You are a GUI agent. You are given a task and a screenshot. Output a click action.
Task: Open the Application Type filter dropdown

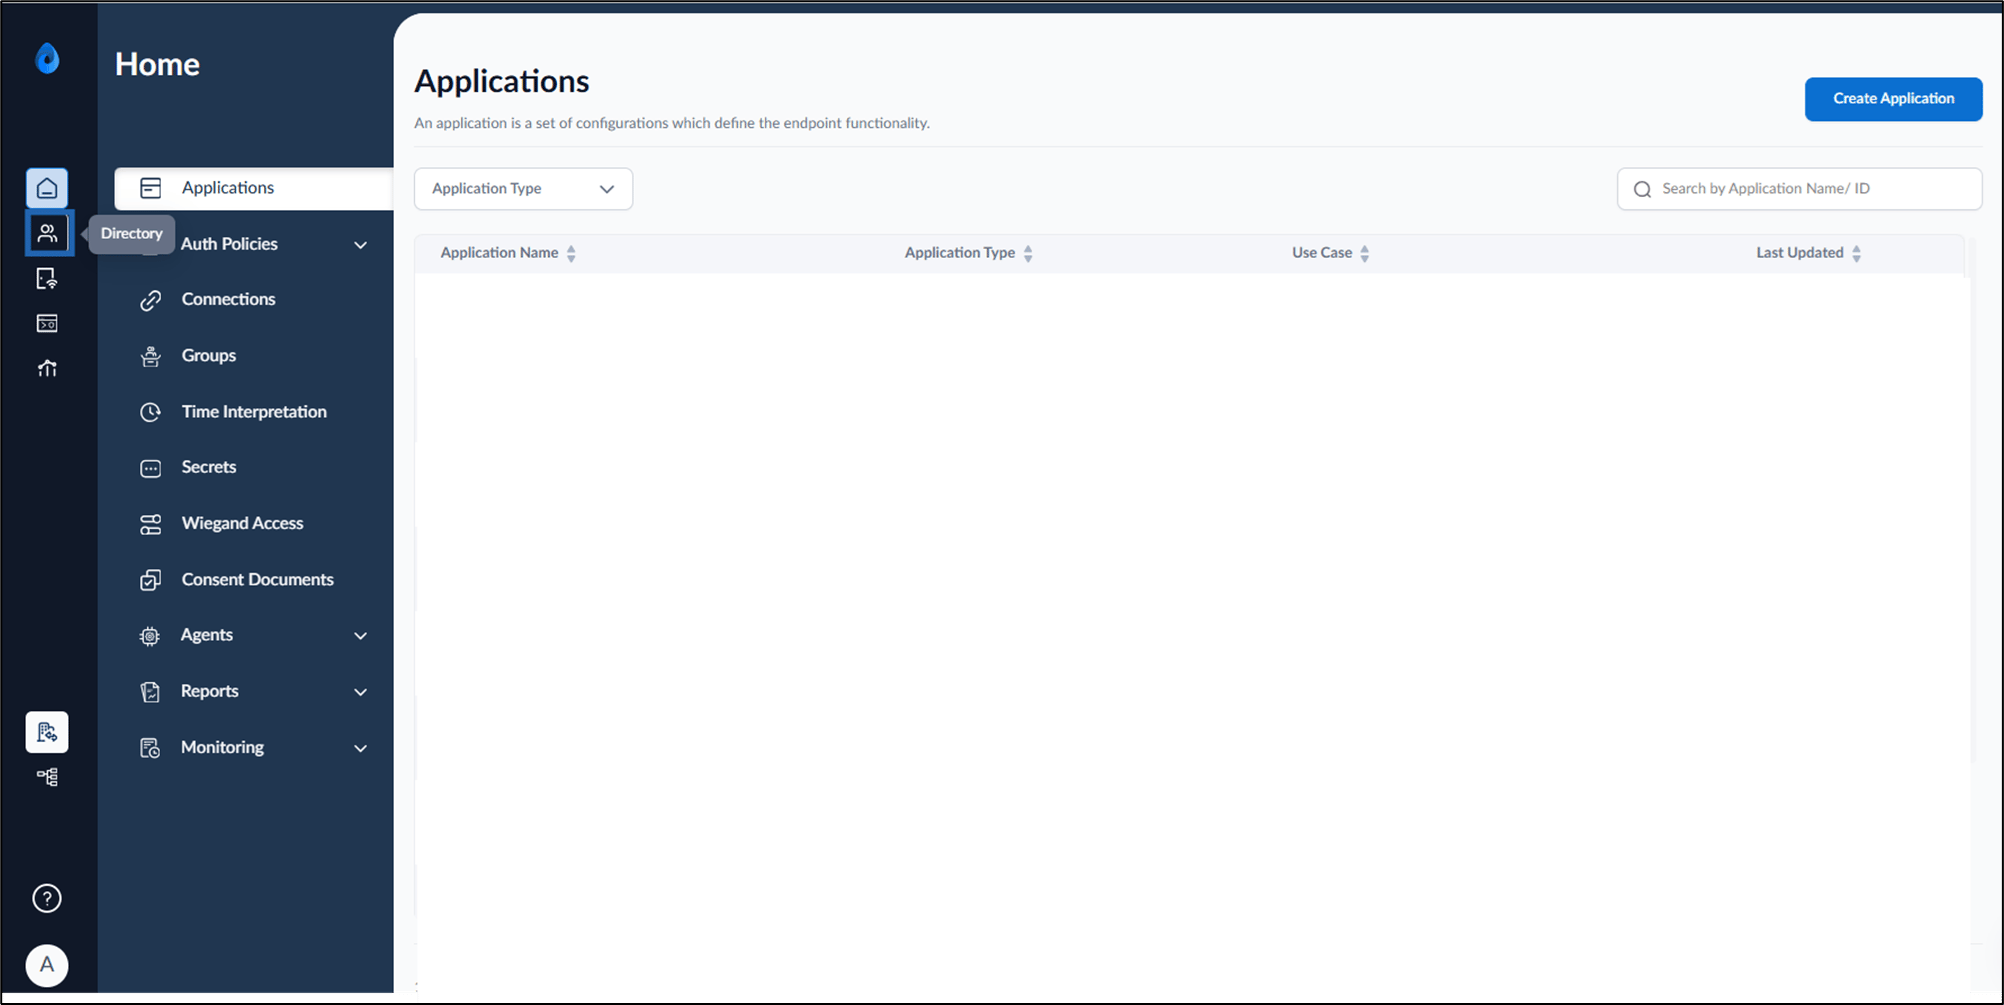pos(523,189)
